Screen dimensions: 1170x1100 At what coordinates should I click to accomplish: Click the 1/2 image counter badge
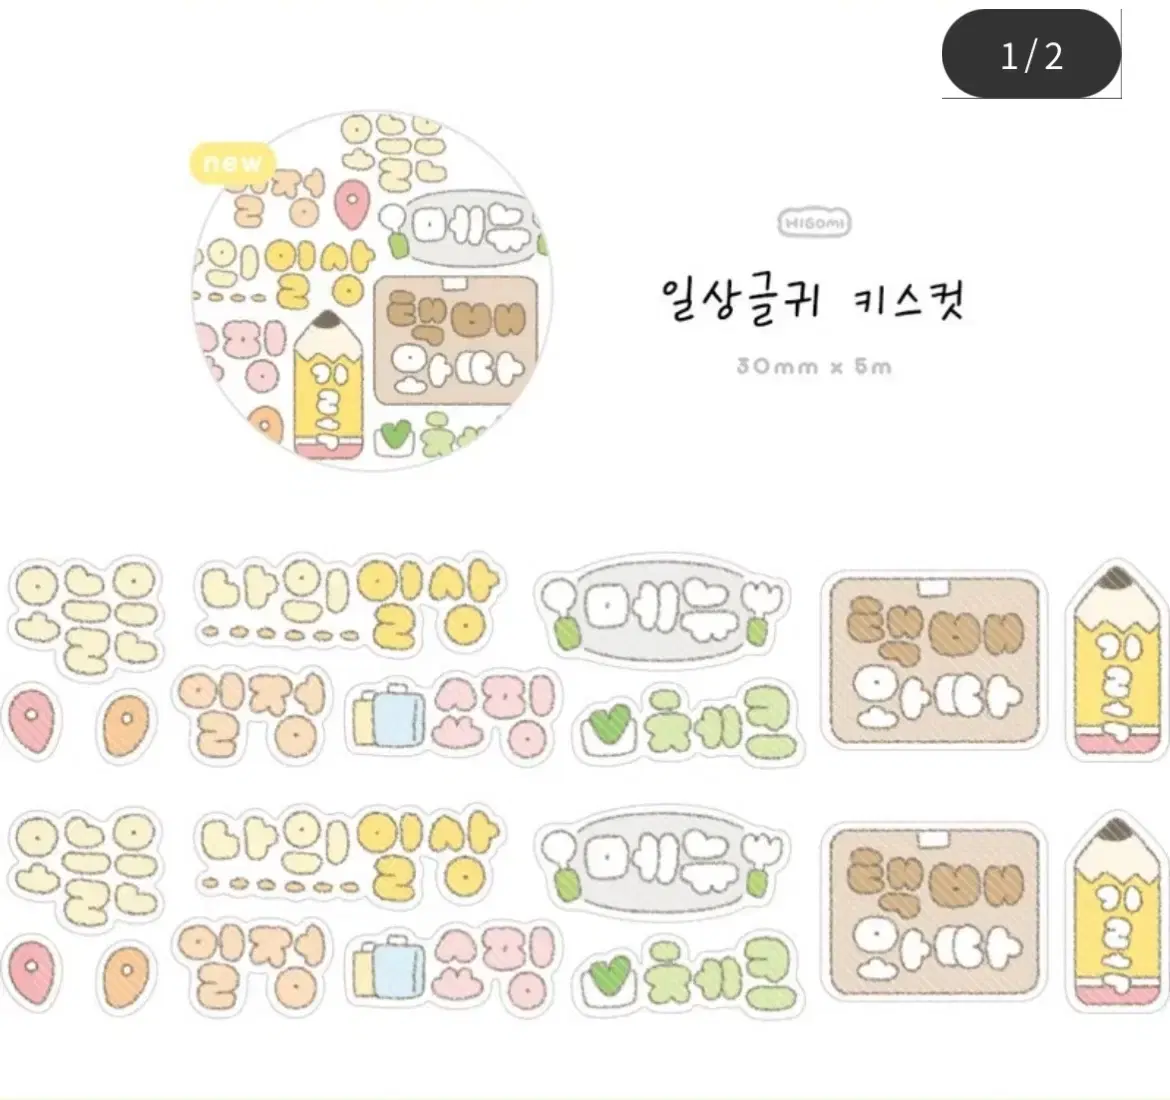tap(1030, 54)
